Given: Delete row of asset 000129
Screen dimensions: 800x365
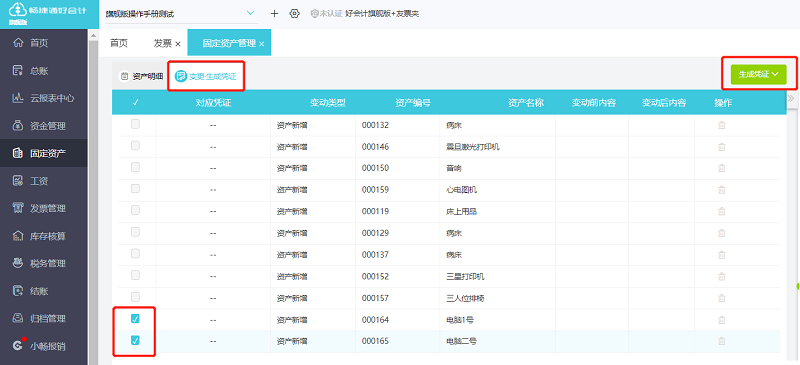Looking at the screenshot, I should [x=722, y=233].
